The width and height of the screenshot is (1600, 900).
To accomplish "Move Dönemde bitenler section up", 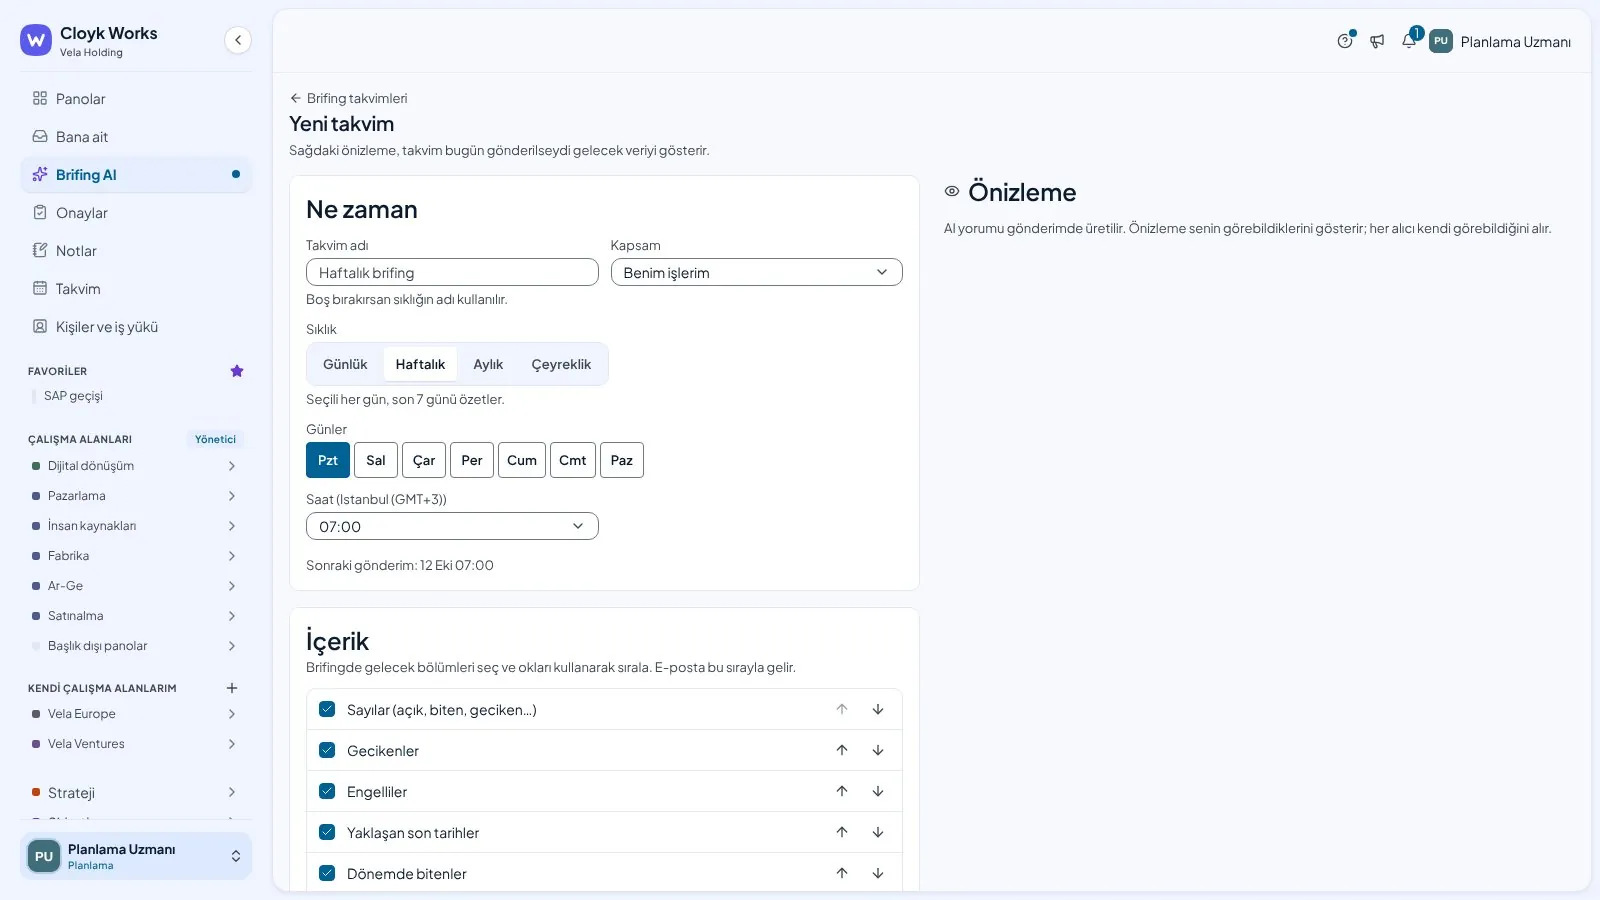I will (x=842, y=873).
